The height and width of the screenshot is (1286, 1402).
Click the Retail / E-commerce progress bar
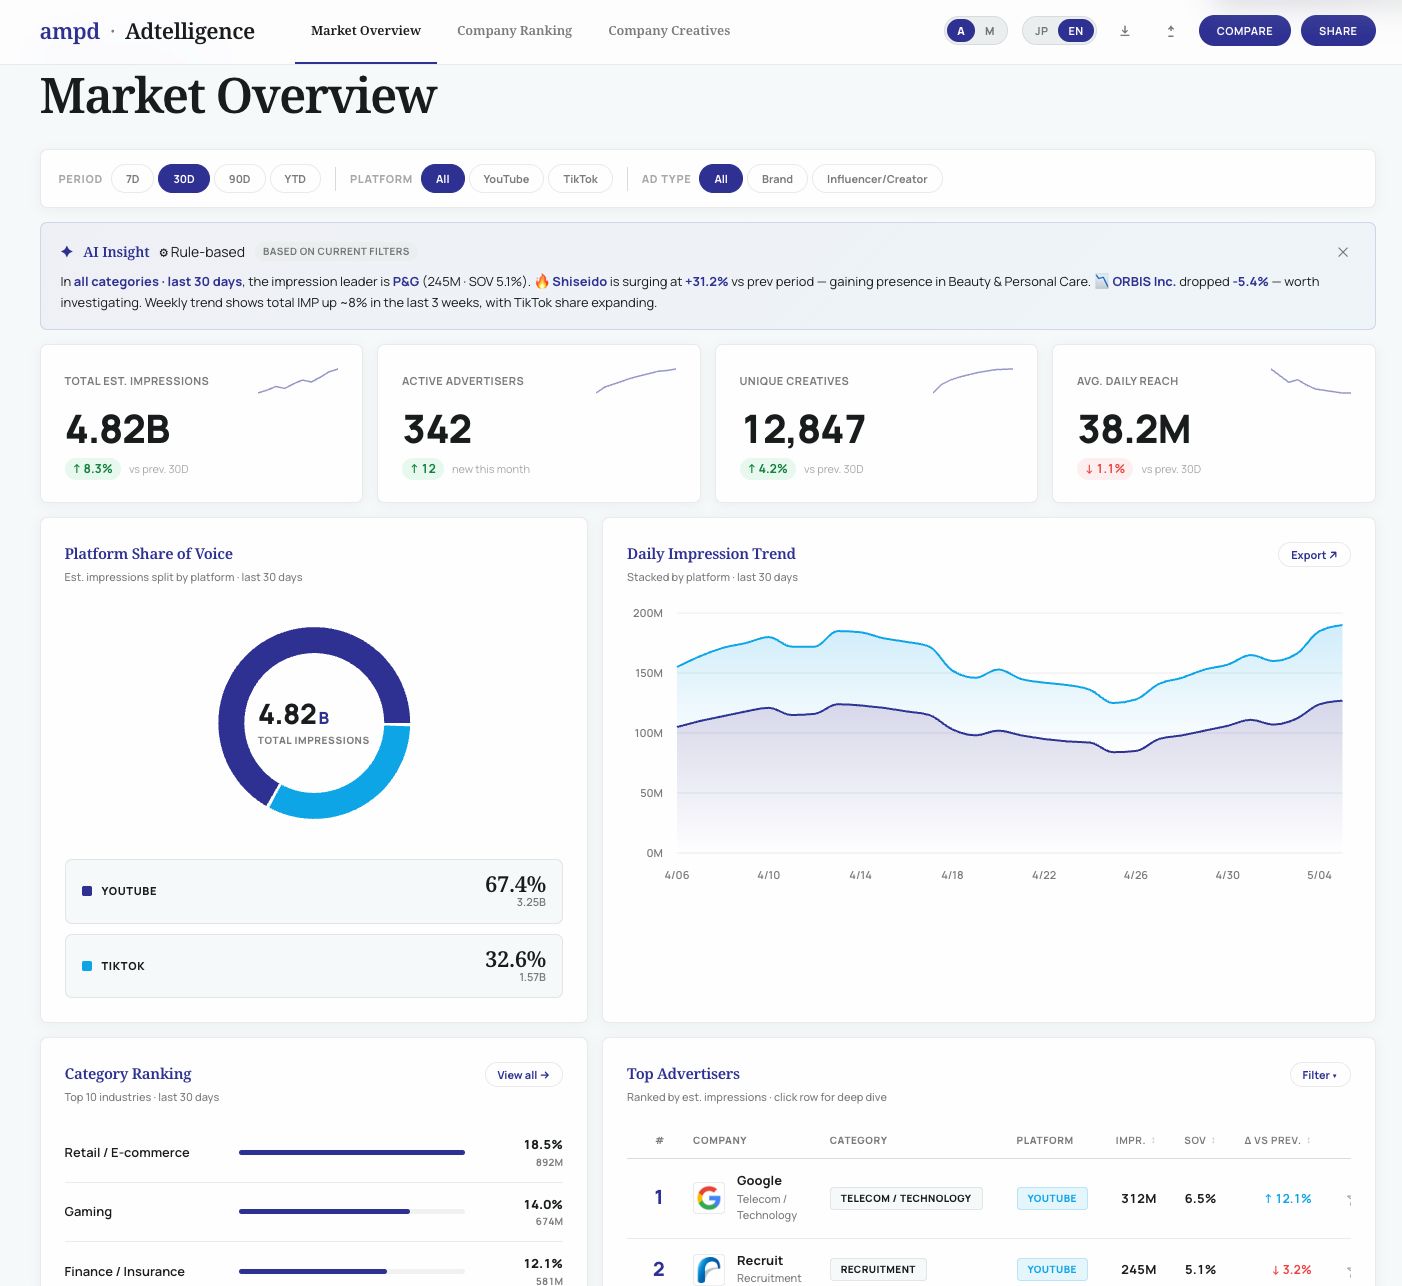[352, 1153]
